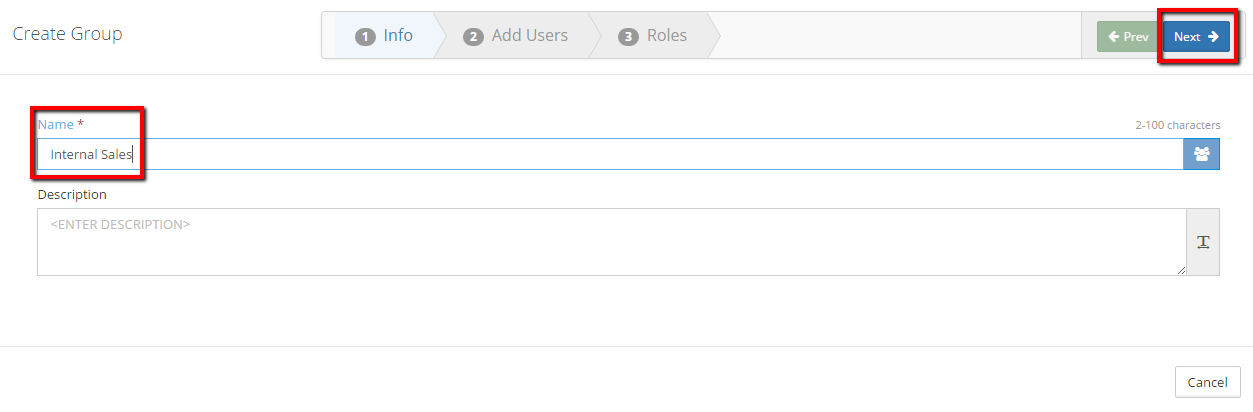
Task: Click the Description field label
Action: pos(72,194)
